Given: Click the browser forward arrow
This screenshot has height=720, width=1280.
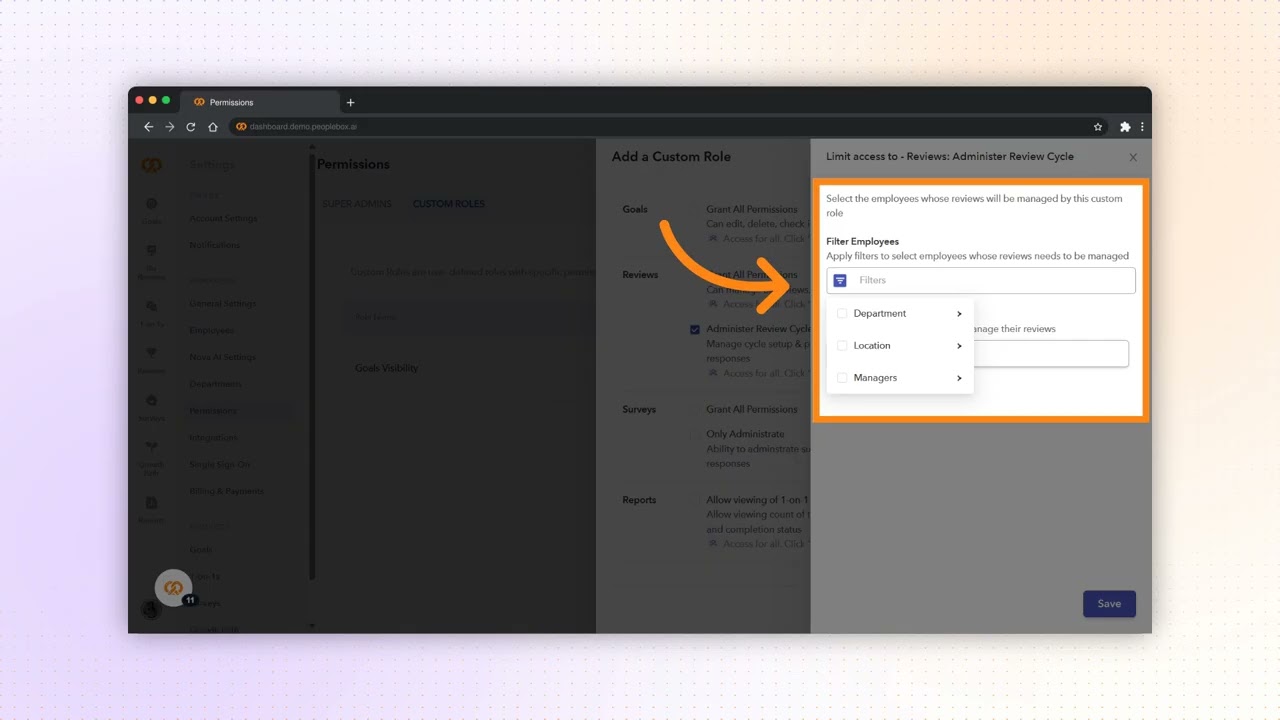Looking at the screenshot, I should click(x=170, y=127).
